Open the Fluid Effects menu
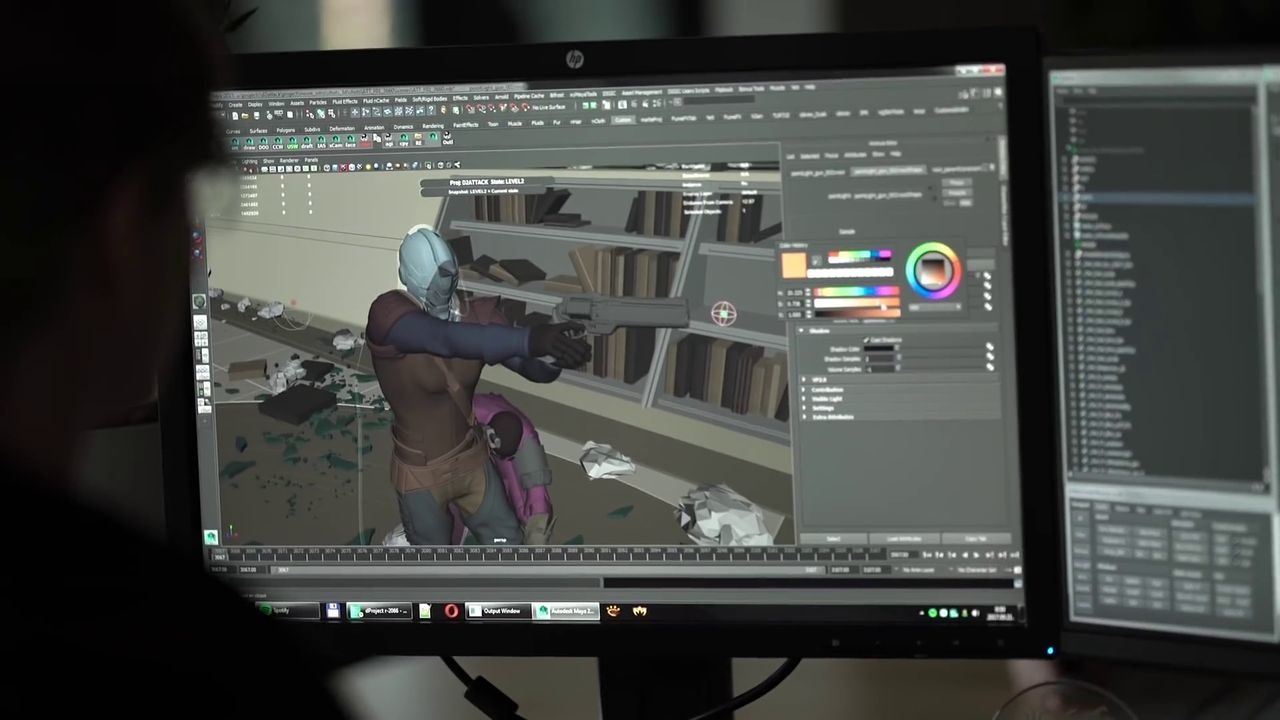This screenshot has height=720, width=1280. 345,102
